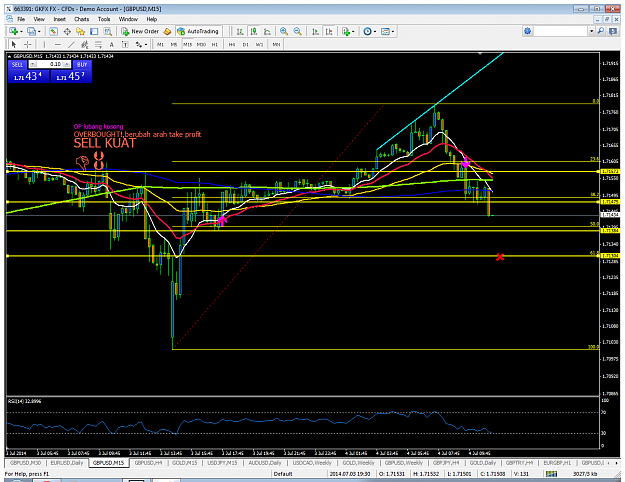Viewport: 625px width, 482px height.
Task: Switch to line chart icon
Action: tap(267, 31)
